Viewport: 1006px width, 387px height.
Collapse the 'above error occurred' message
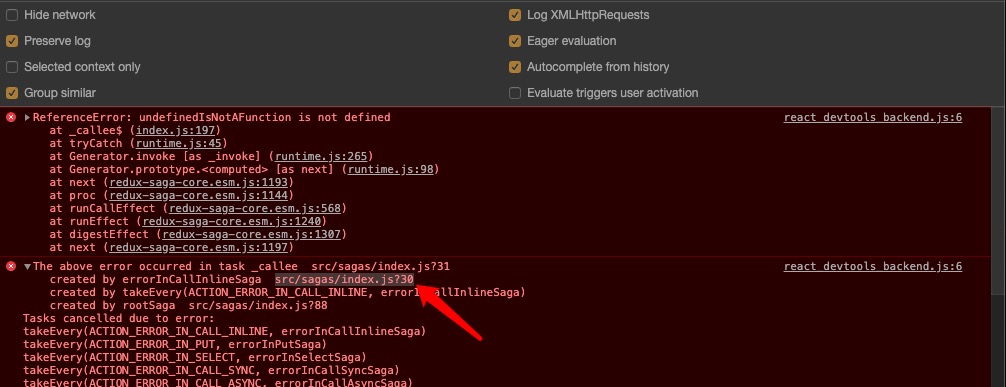pyautogui.click(x=28, y=266)
